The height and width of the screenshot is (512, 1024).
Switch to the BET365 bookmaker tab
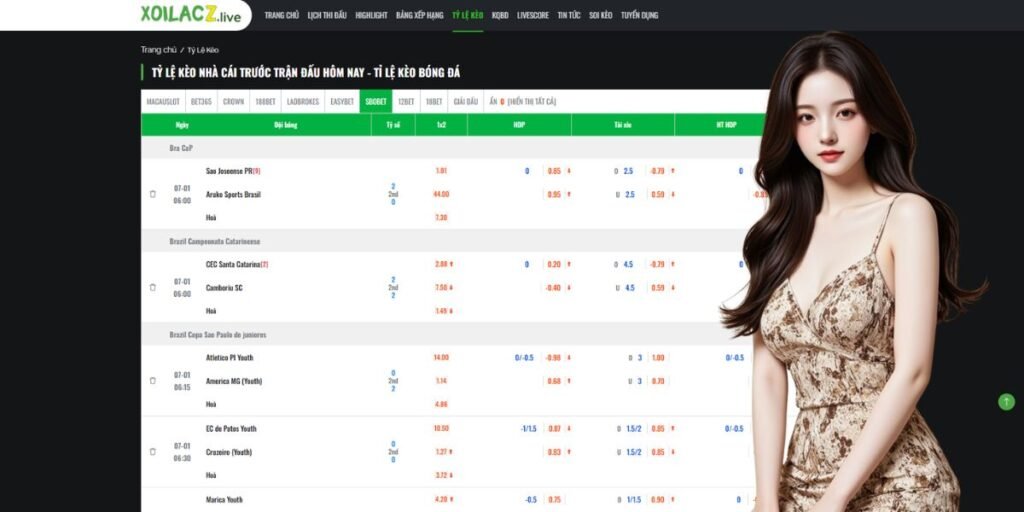[201, 101]
